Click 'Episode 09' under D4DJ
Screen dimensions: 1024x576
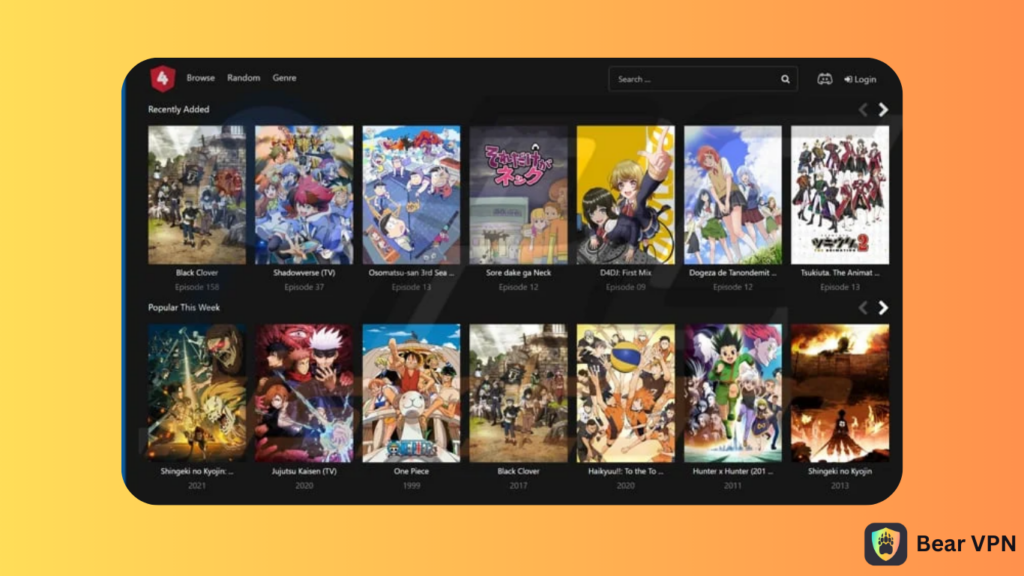click(626, 287)
